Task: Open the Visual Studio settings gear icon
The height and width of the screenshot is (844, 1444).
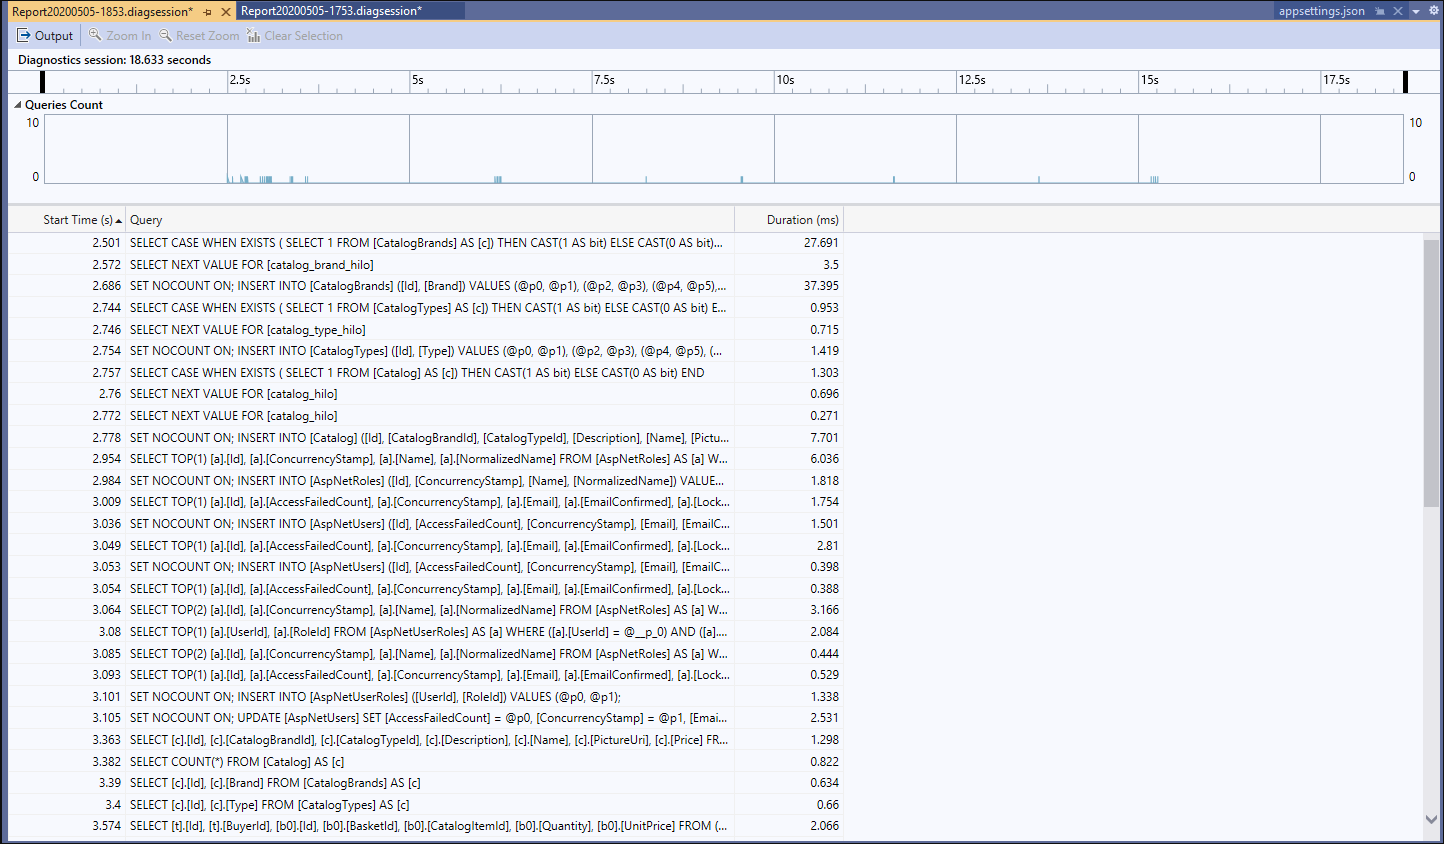Action: tap(1433, 11)
